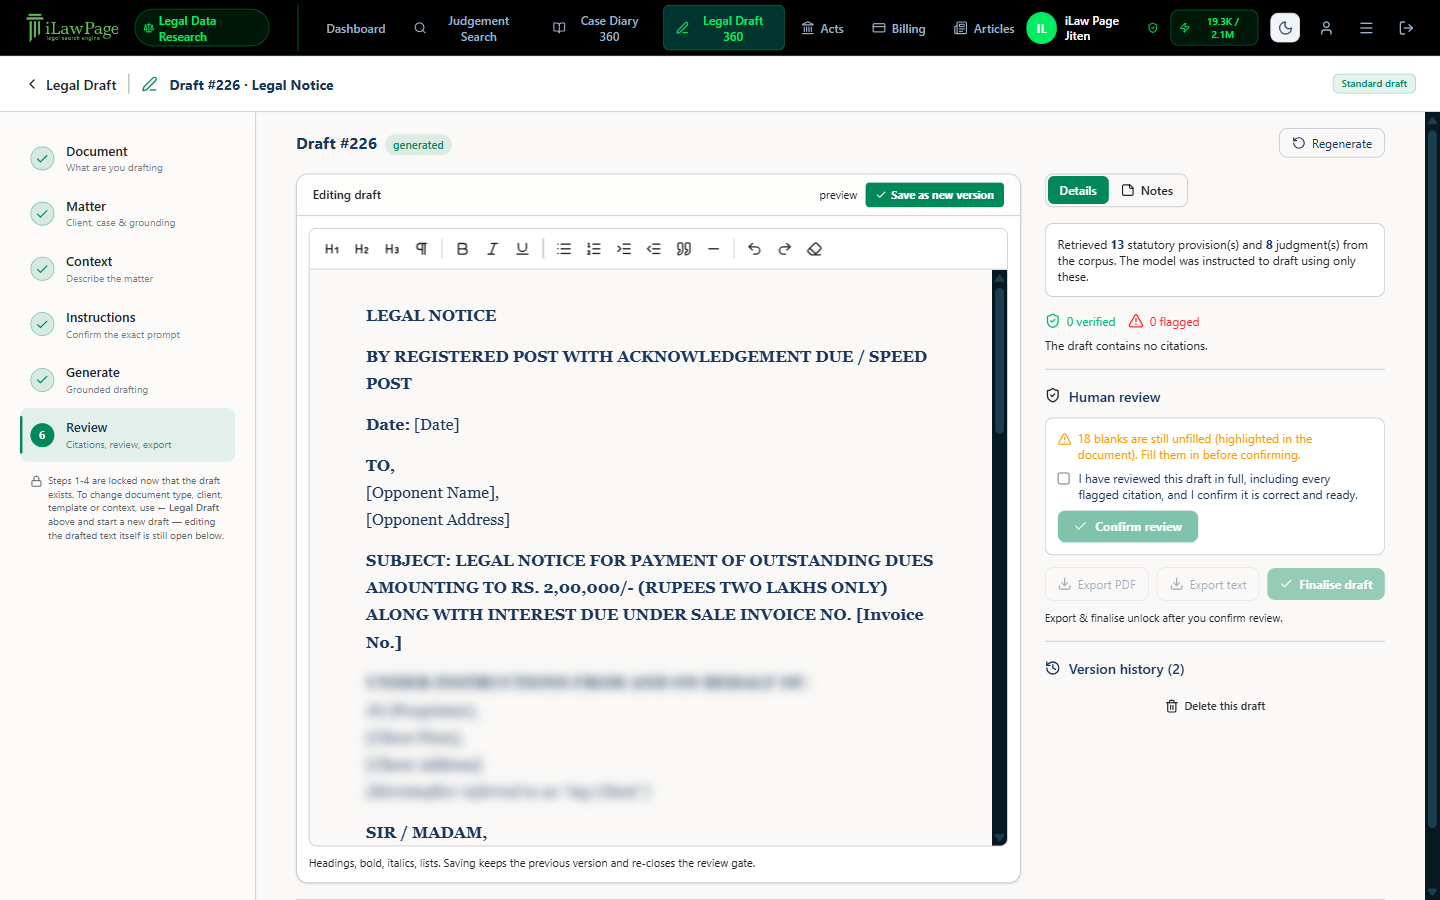The width and height of the screenshot is (1440, 900).
Task: Undo the last edit
Action: 755,249
